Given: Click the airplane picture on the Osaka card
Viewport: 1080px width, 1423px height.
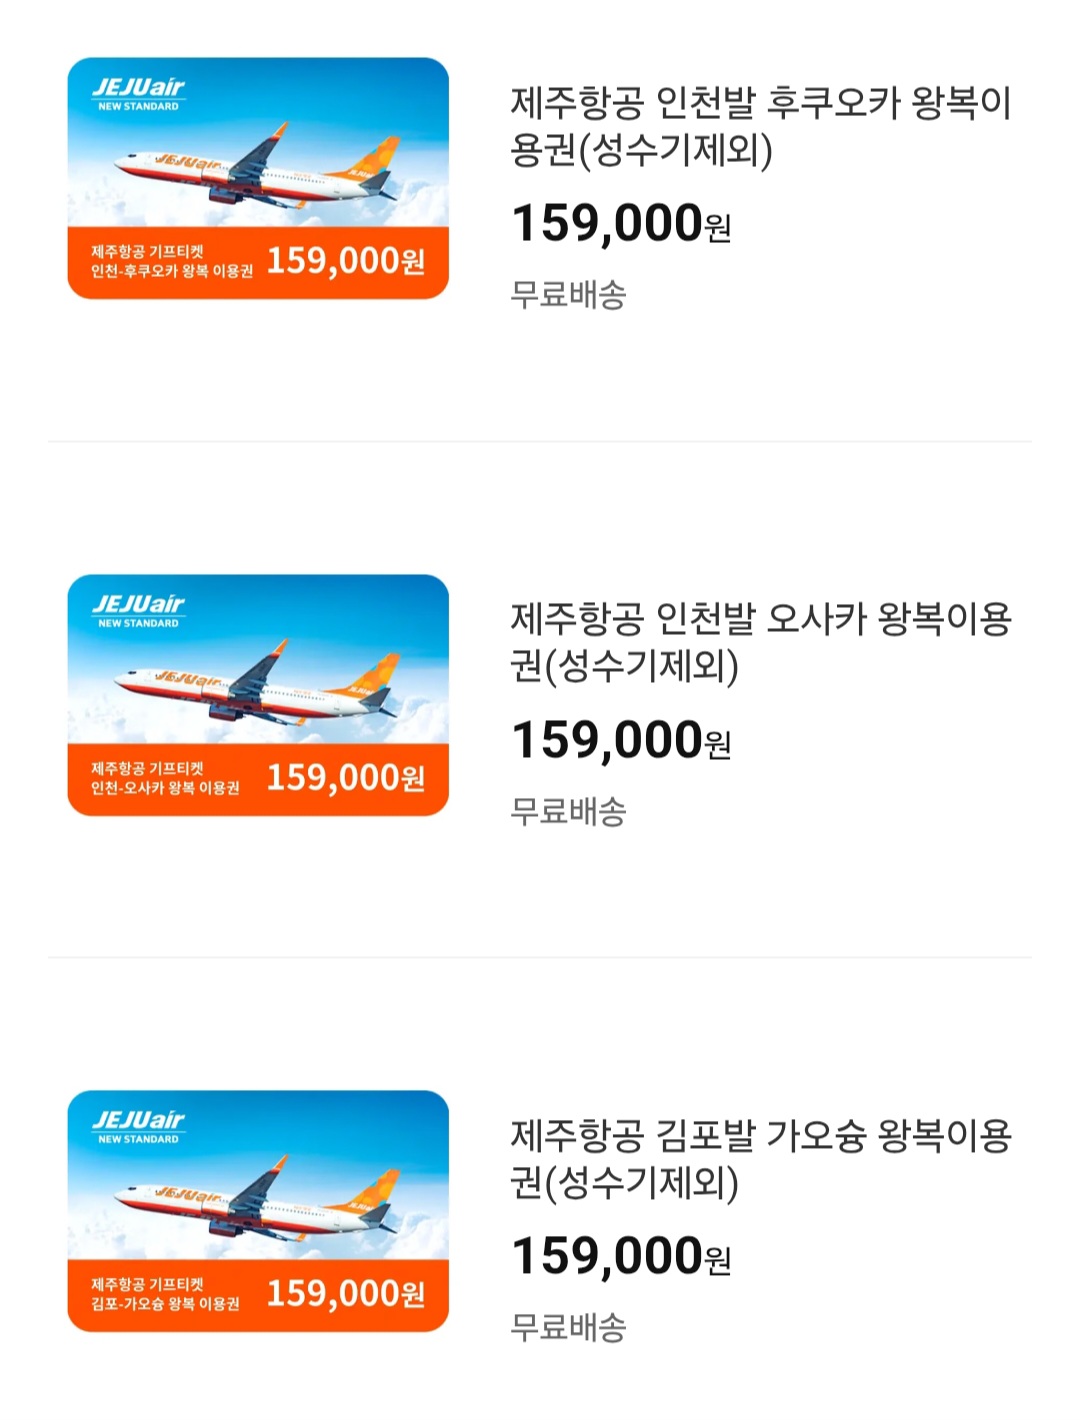Looking at the screenshot, I should pos(257,687).
